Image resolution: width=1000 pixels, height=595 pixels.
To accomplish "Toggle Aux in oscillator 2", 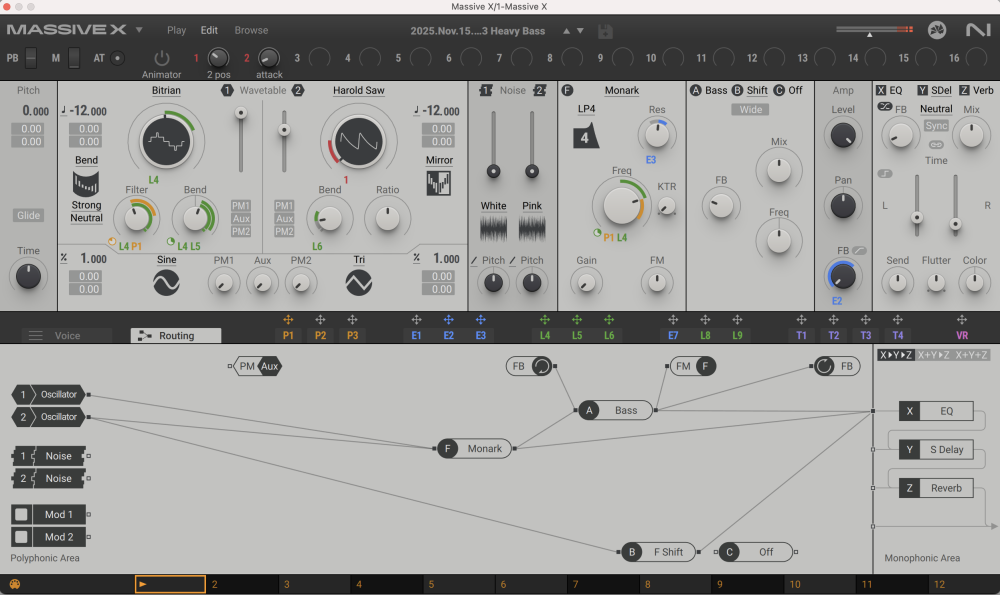I will click(284, 219).
